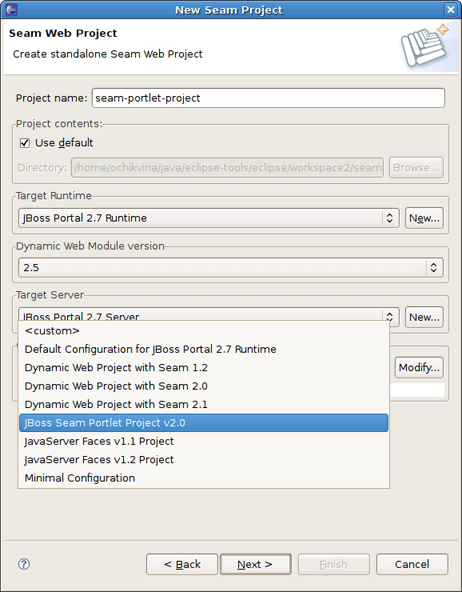Expand the Dynamic Web Module version combo
The height and width of the screenshot is (592, 462).
[x=434, y=267]
